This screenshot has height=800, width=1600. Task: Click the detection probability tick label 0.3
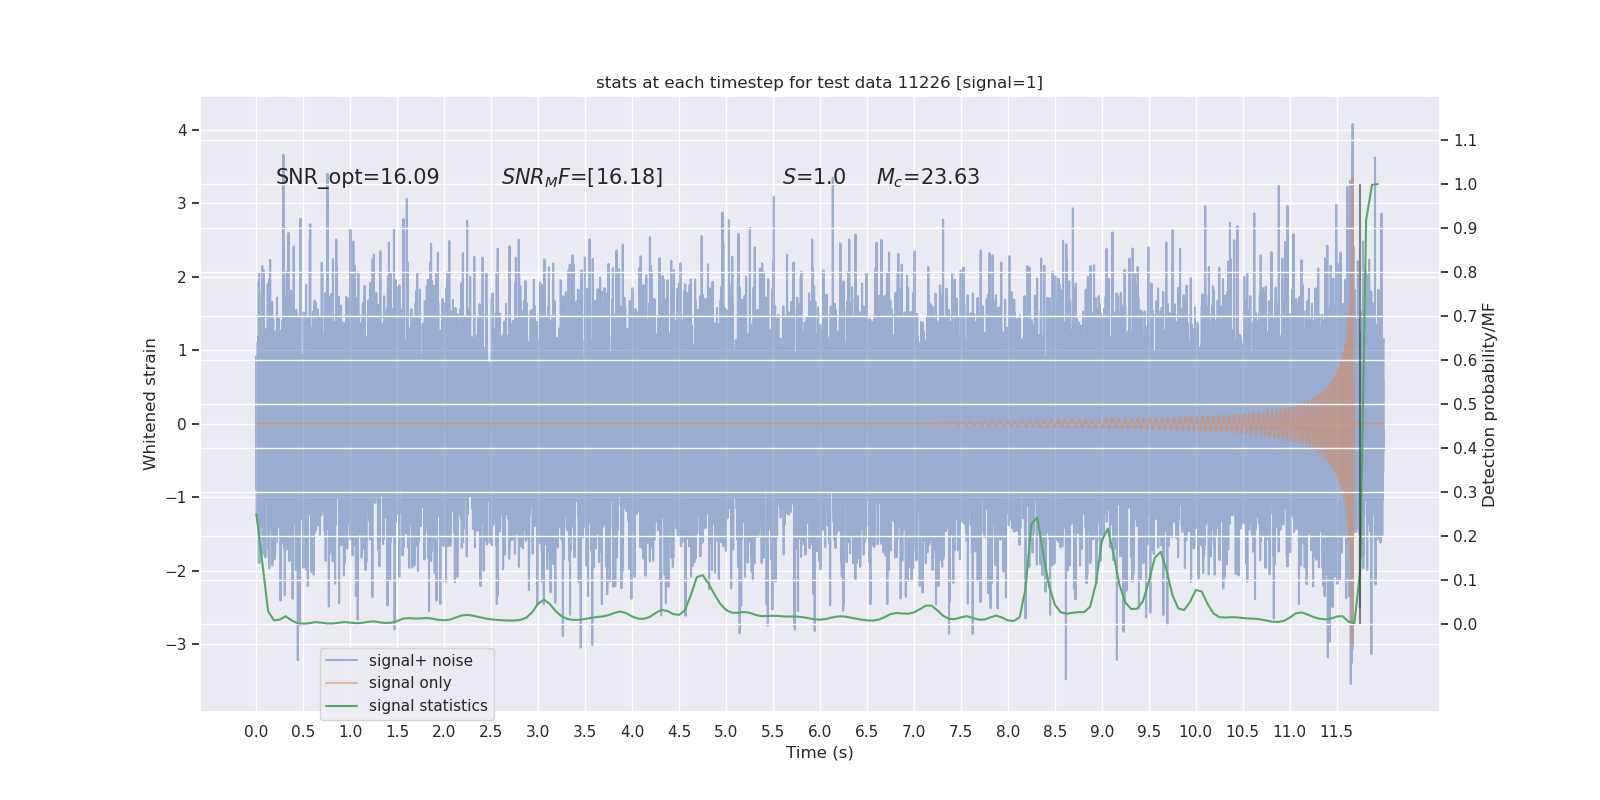pyautogui.click(x=1465, y=492)
